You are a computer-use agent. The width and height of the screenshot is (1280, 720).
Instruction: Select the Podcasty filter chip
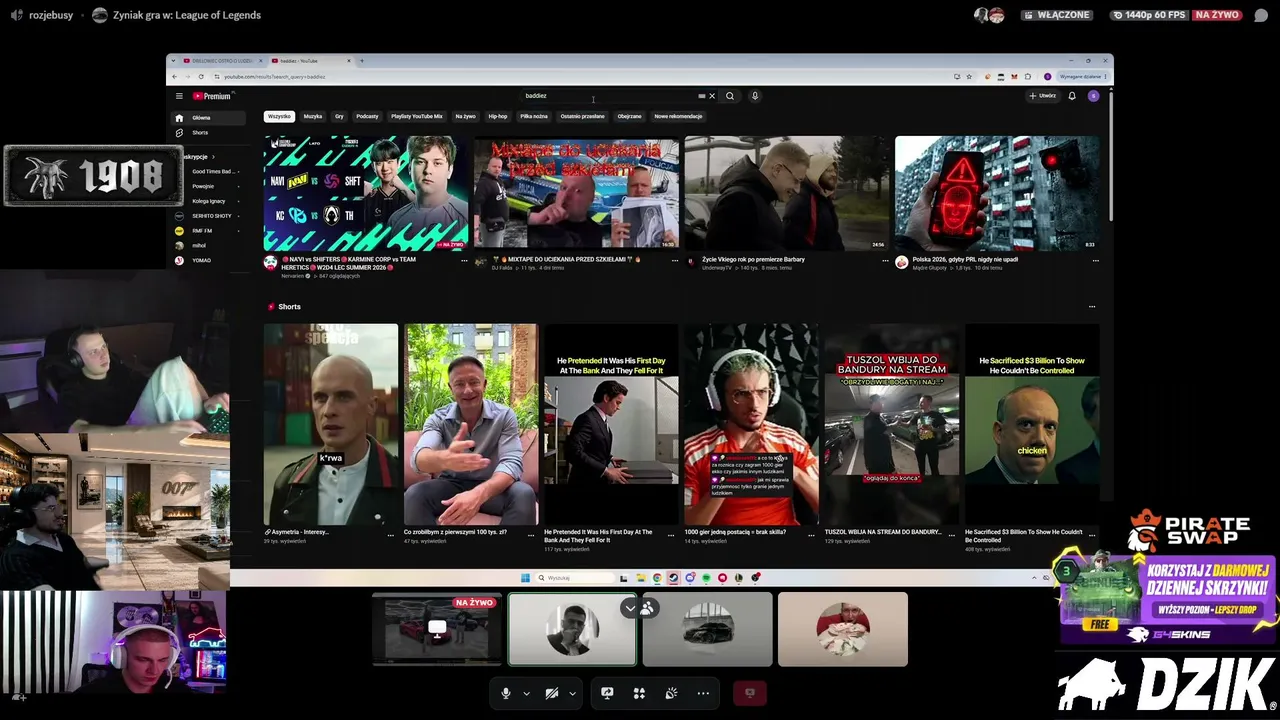coord(367,116)
